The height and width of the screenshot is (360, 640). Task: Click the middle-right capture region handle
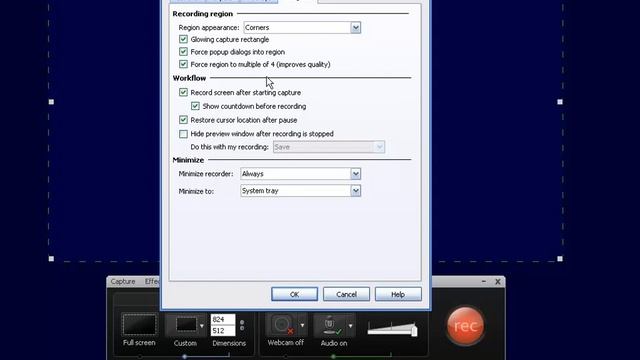pos(560,102)
